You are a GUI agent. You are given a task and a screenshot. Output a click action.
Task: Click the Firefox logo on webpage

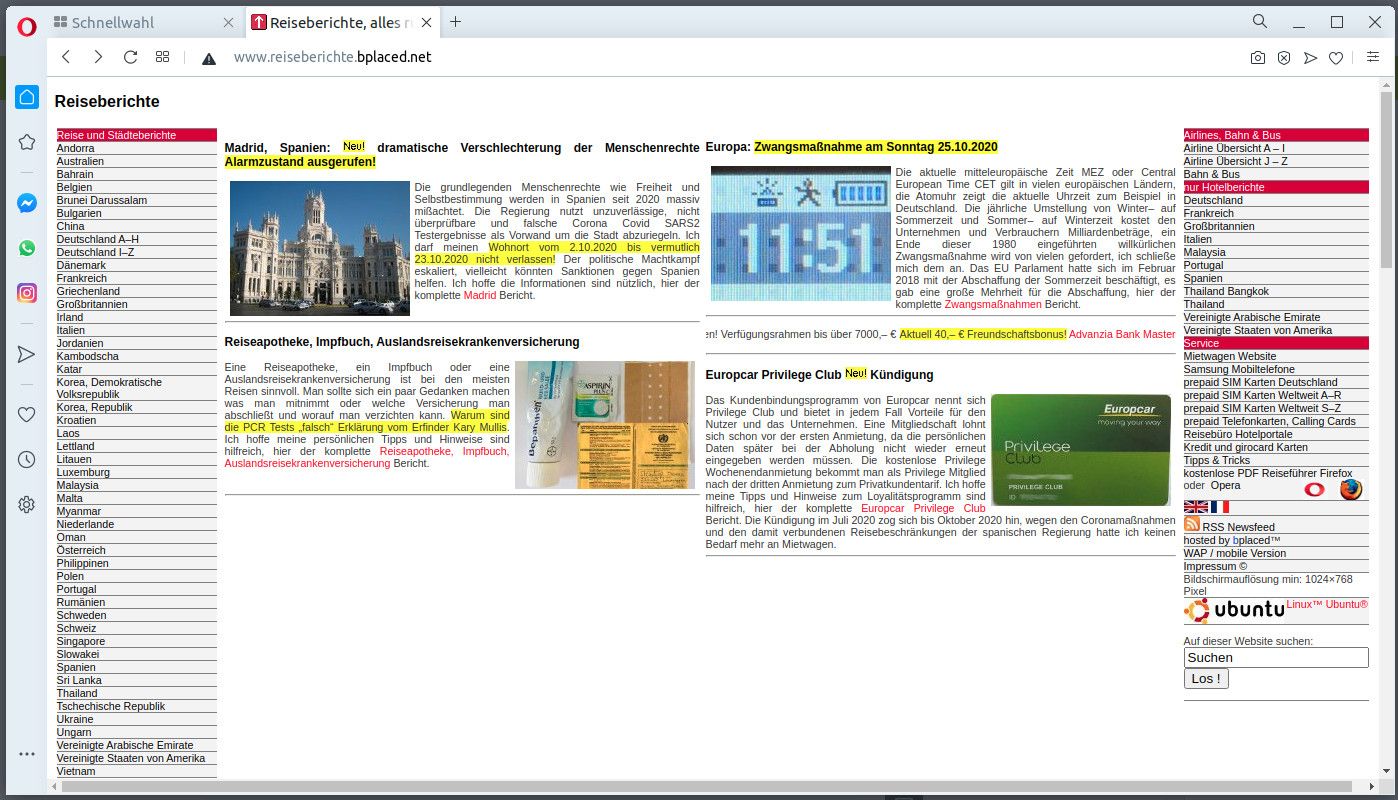point(1351,489)
